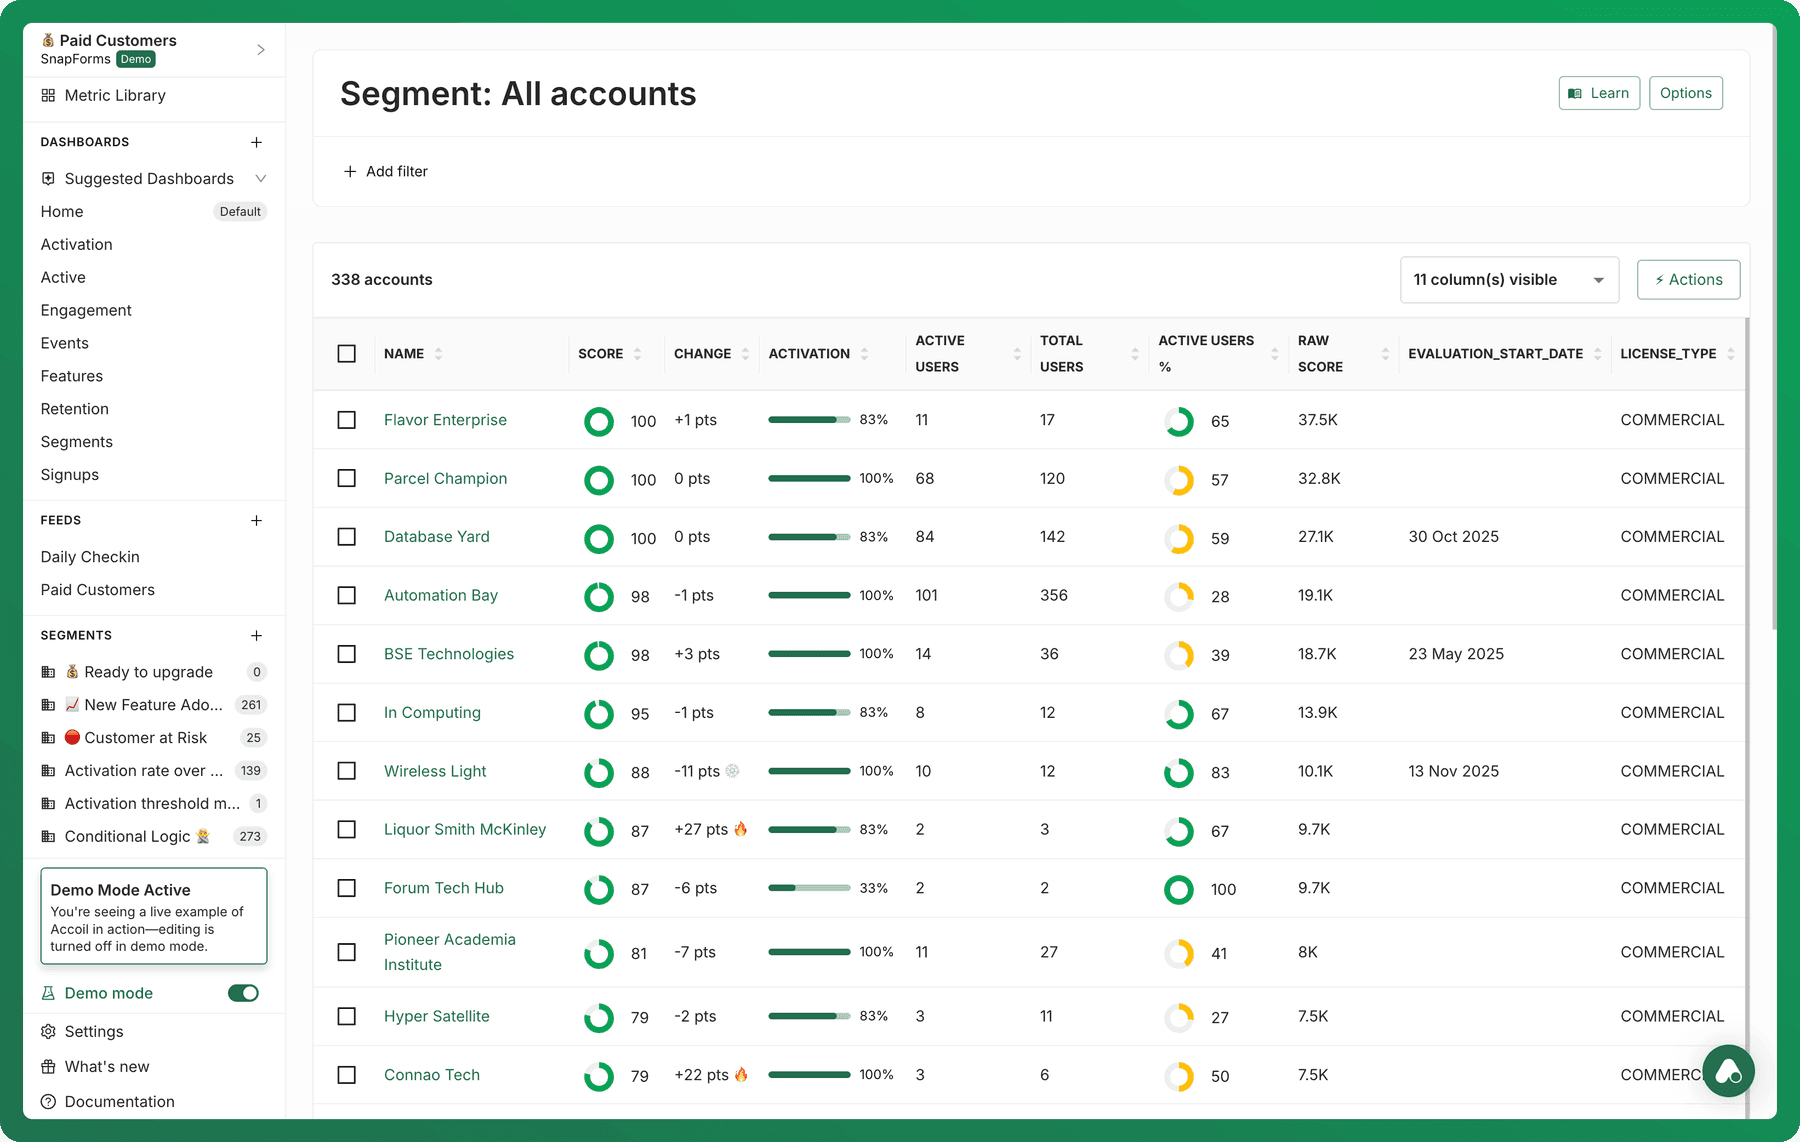This screenshot has width=1800, height=1142.
Task: Check the select-all header checkbox
Action: pyautogui.click(x=347, y=354)
